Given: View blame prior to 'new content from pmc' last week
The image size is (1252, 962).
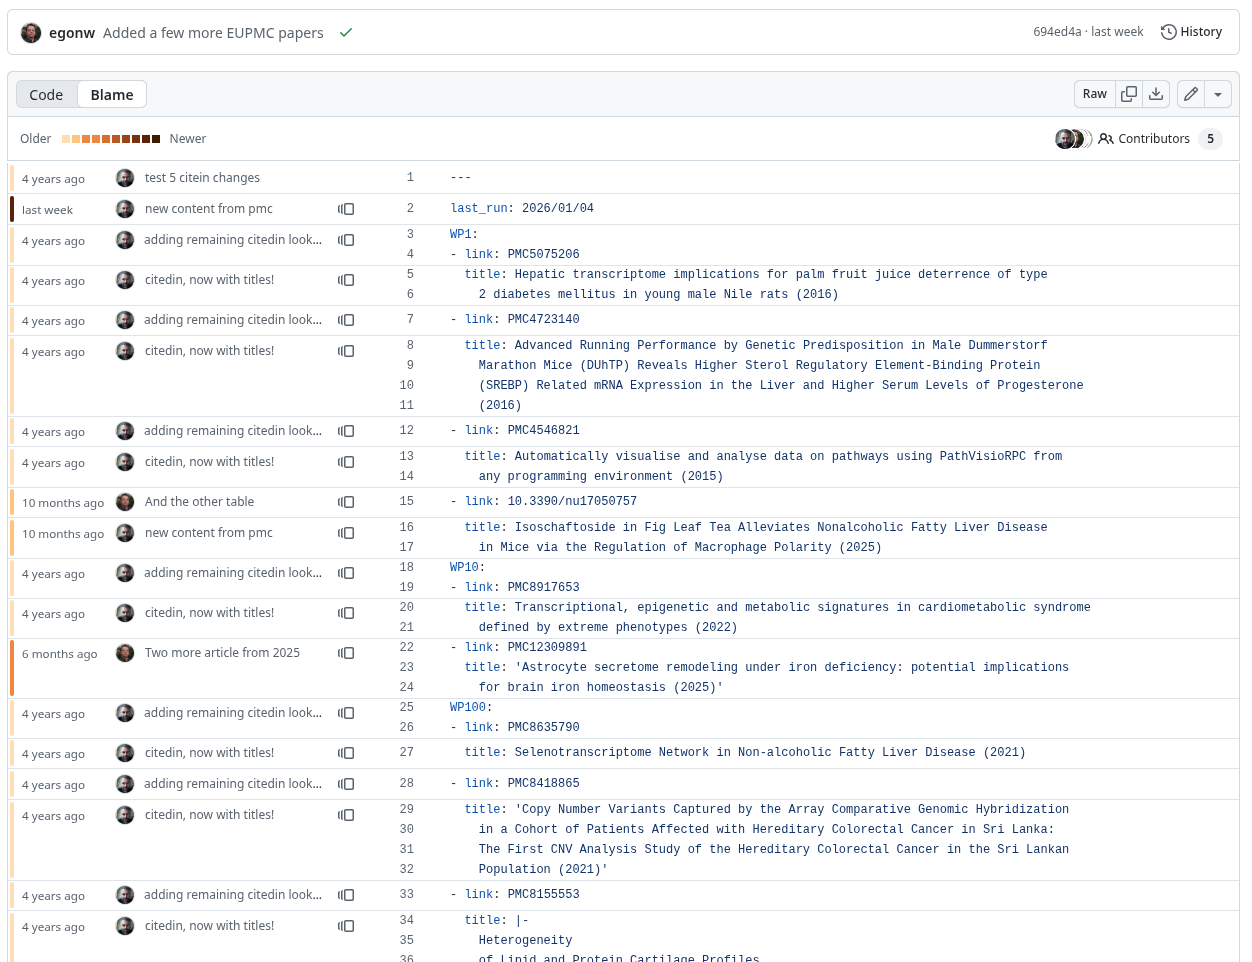Looking at the screenshot, I should [x=346, y=209].
